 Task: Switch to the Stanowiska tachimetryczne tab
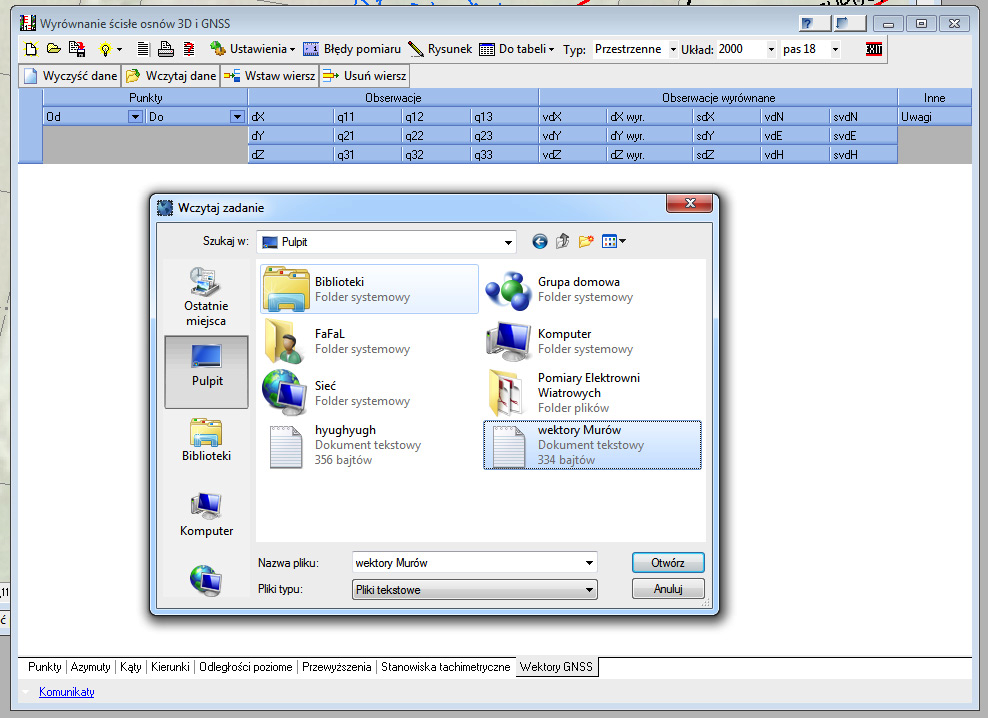click(445, 667)
